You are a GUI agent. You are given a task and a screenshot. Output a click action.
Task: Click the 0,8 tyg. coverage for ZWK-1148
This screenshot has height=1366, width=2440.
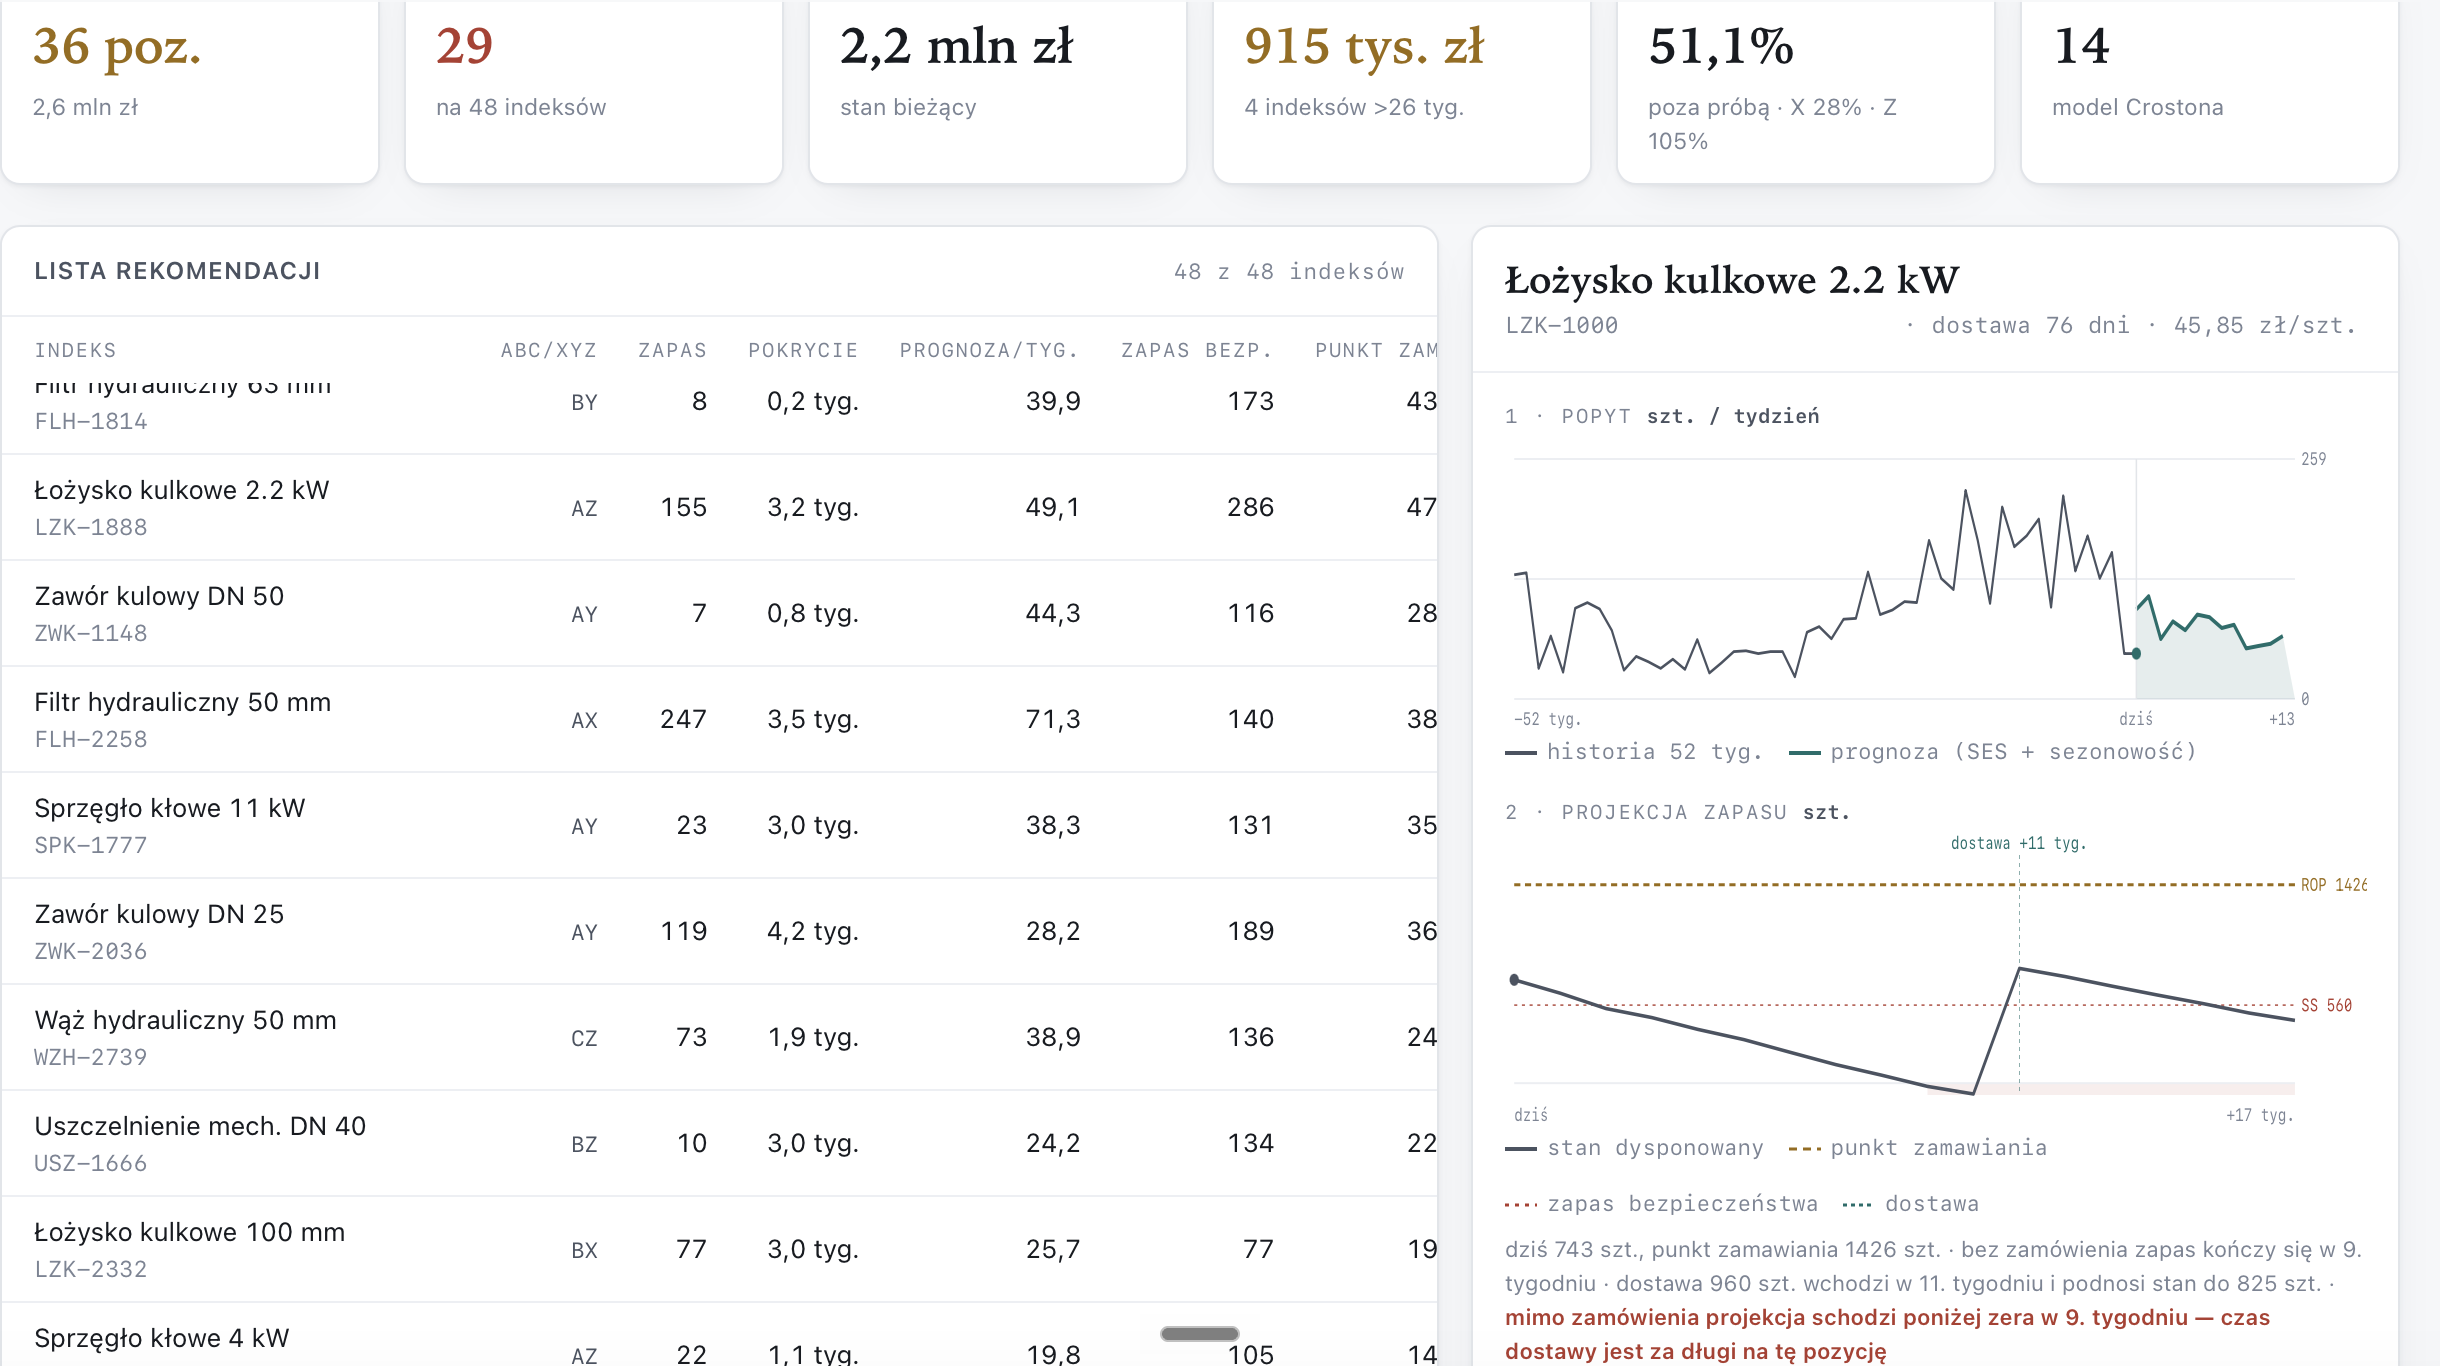click(813, 613)
